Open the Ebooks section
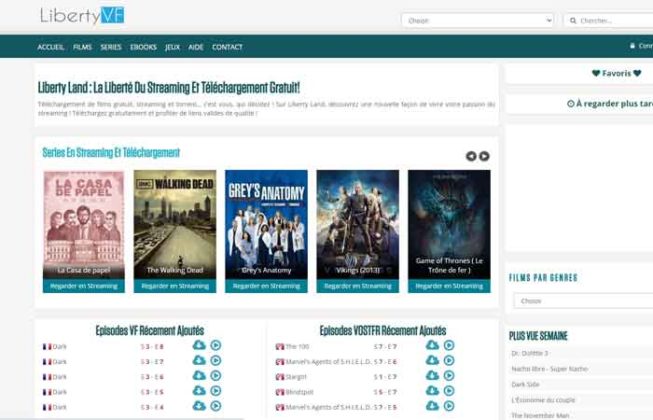The height and width of the screenshot is (420, 653). coord(143,47)
